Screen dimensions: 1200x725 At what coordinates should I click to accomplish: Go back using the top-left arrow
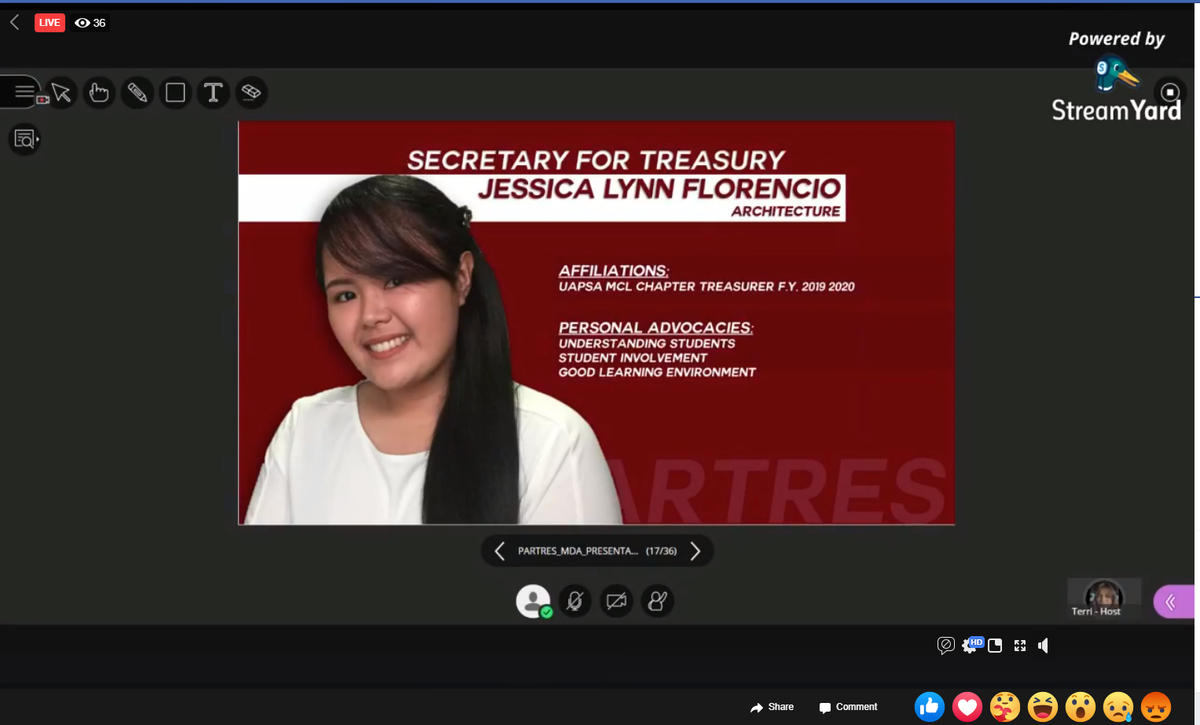[14, 22]
